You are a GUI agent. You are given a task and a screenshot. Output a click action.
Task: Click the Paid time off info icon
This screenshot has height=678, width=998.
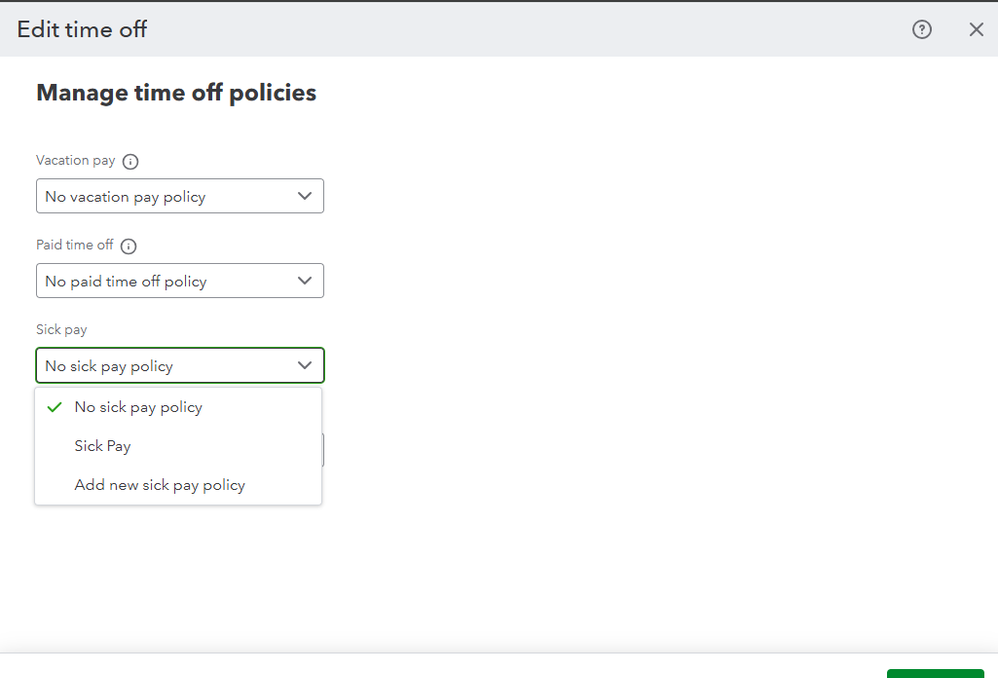point(128,246)
